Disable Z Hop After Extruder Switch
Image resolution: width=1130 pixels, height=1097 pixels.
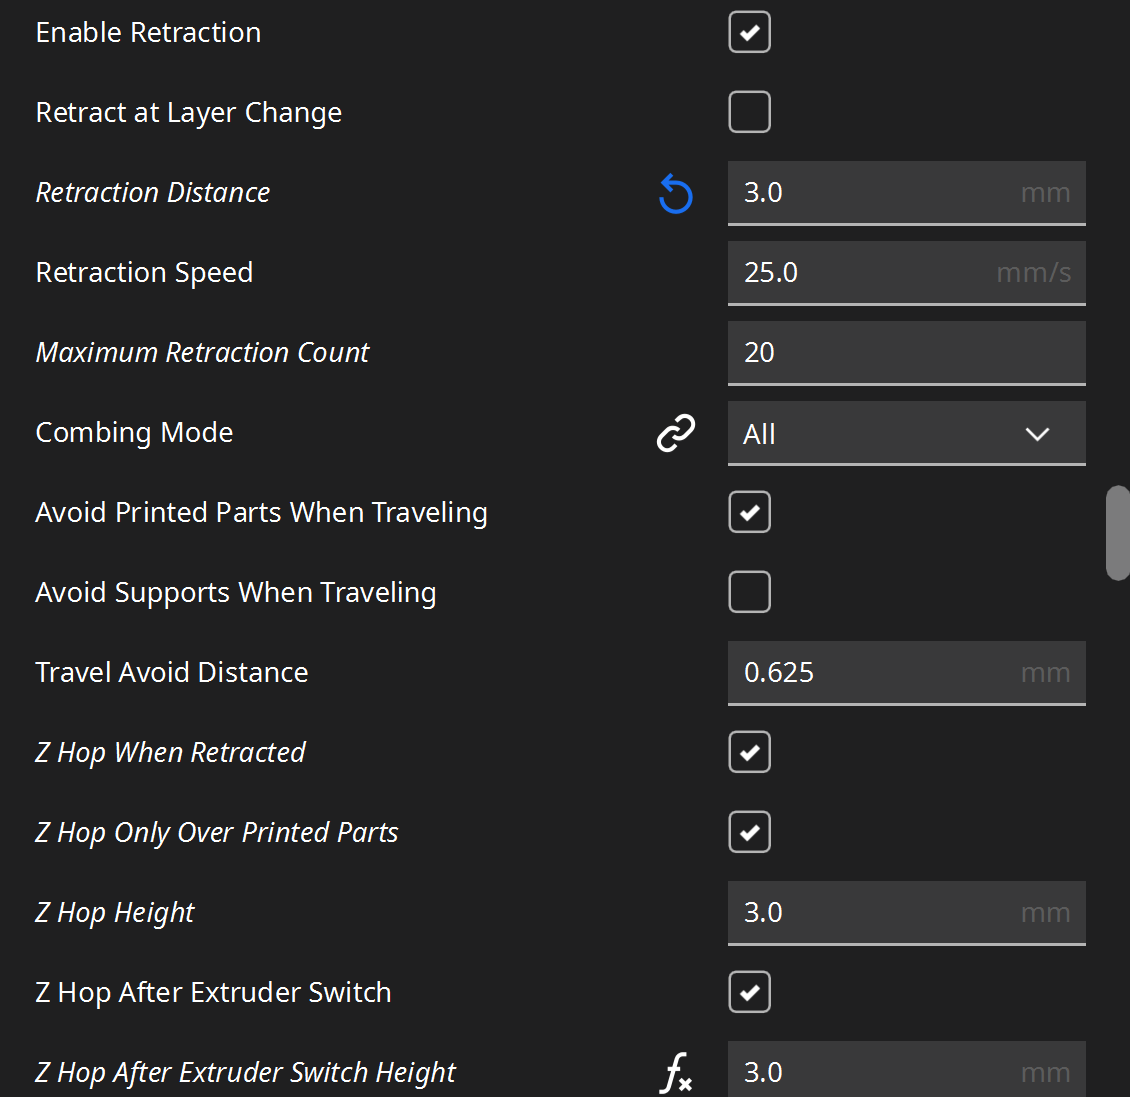[749, 992]
